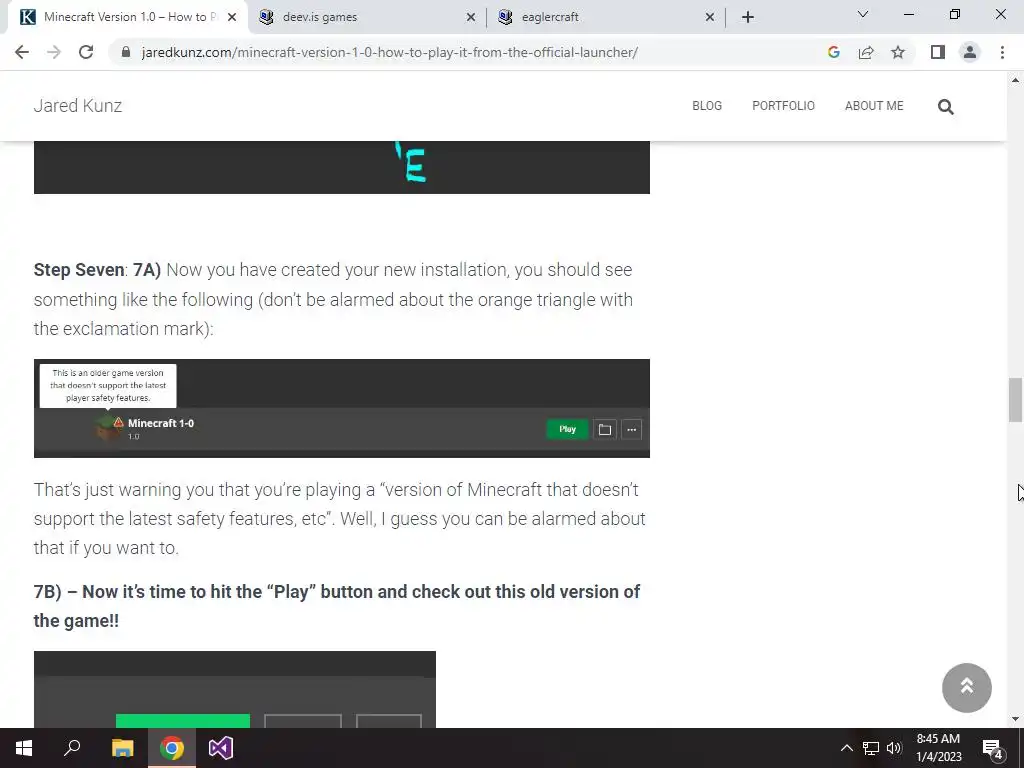Close the deev.is games tab

coord(471,18)
